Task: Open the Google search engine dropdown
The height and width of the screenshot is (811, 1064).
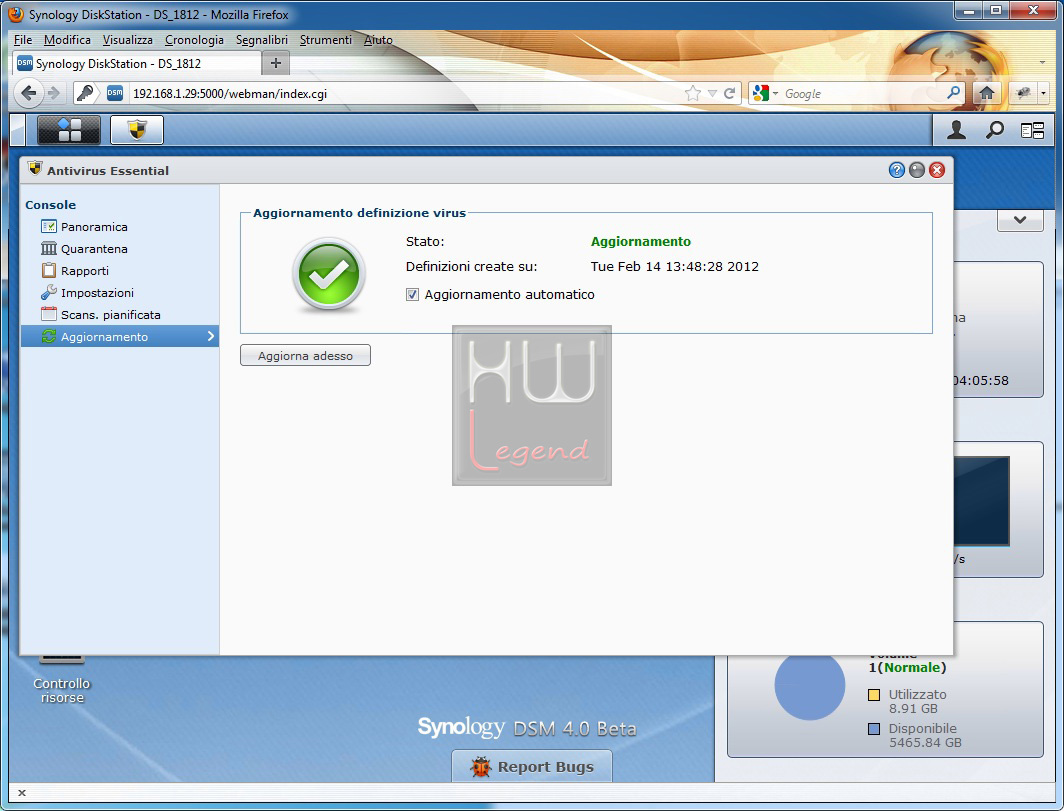Action: [x=765, y=94]
